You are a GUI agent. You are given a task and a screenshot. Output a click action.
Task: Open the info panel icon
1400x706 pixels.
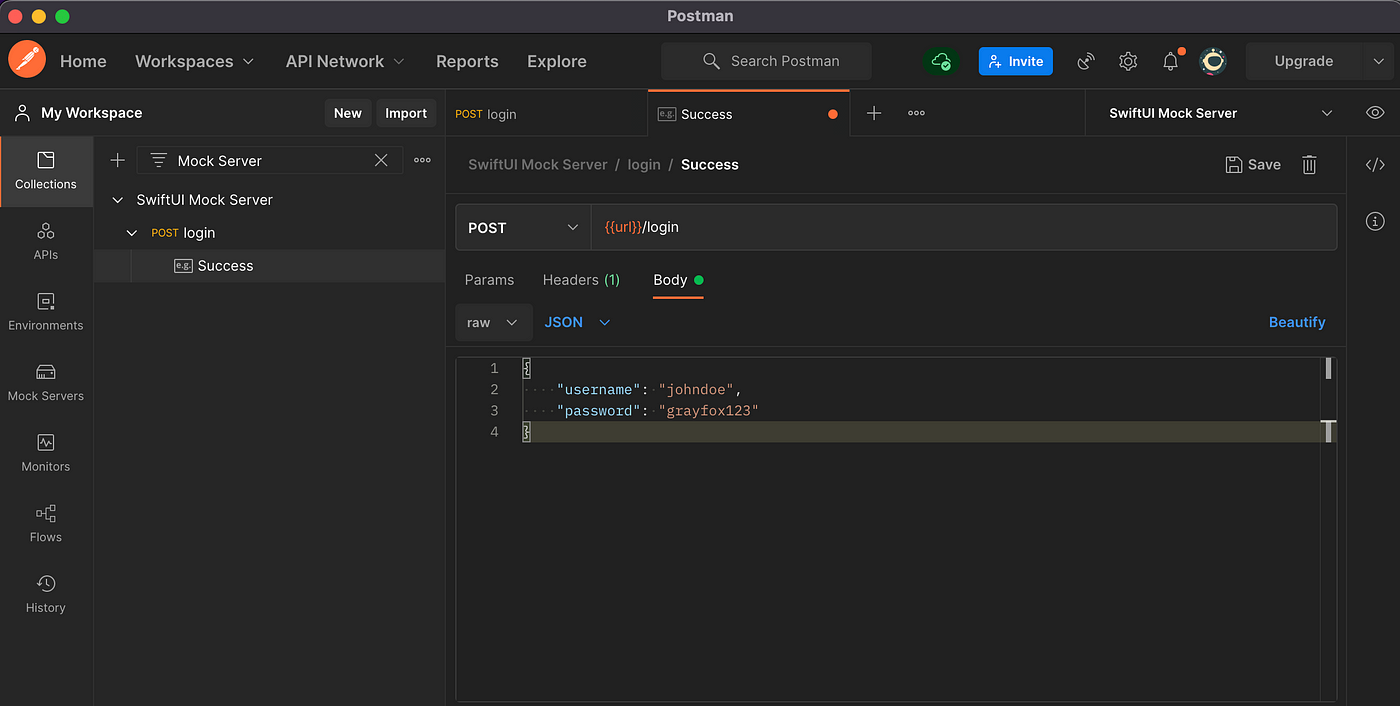click(1375, 221)
